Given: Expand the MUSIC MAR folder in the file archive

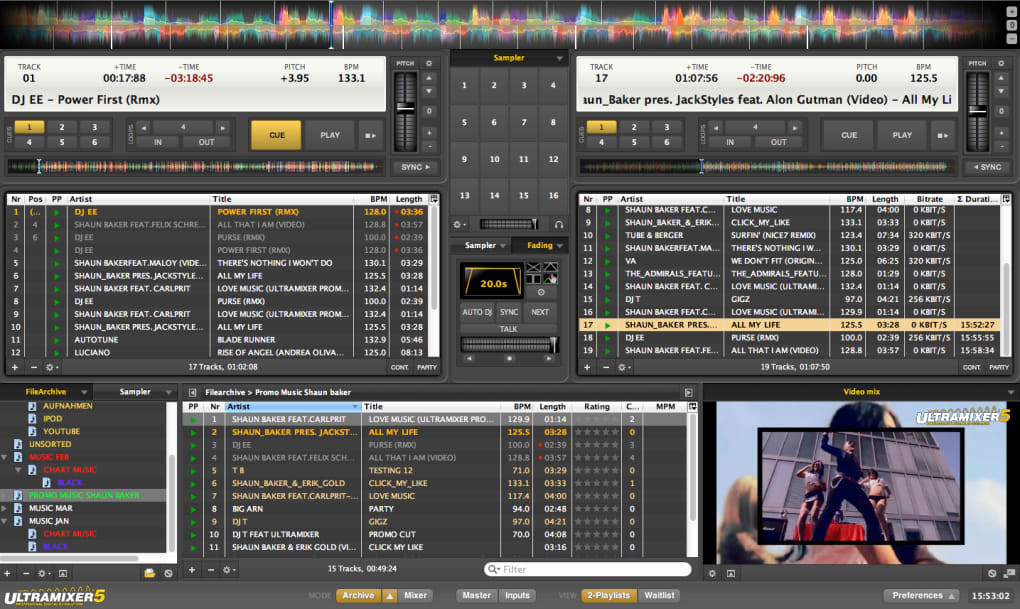Looking at the screenshot, I should tap(5, 508).
